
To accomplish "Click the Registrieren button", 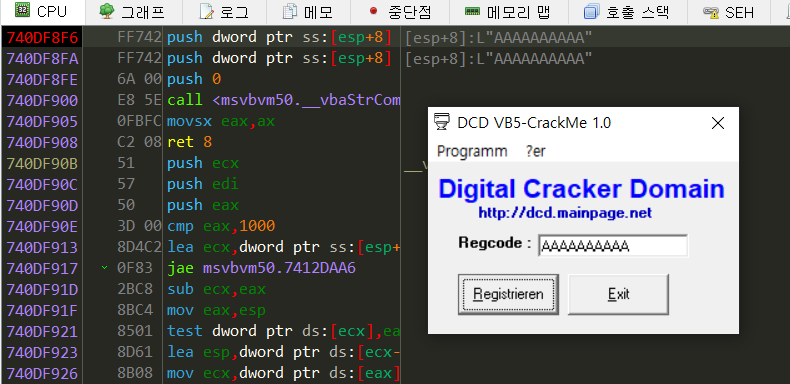I will (508, 294).
